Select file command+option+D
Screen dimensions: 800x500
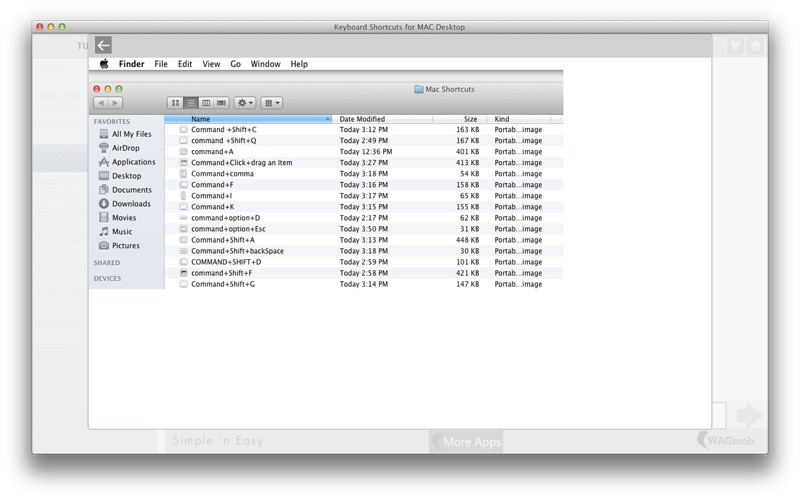coord(364,218)
